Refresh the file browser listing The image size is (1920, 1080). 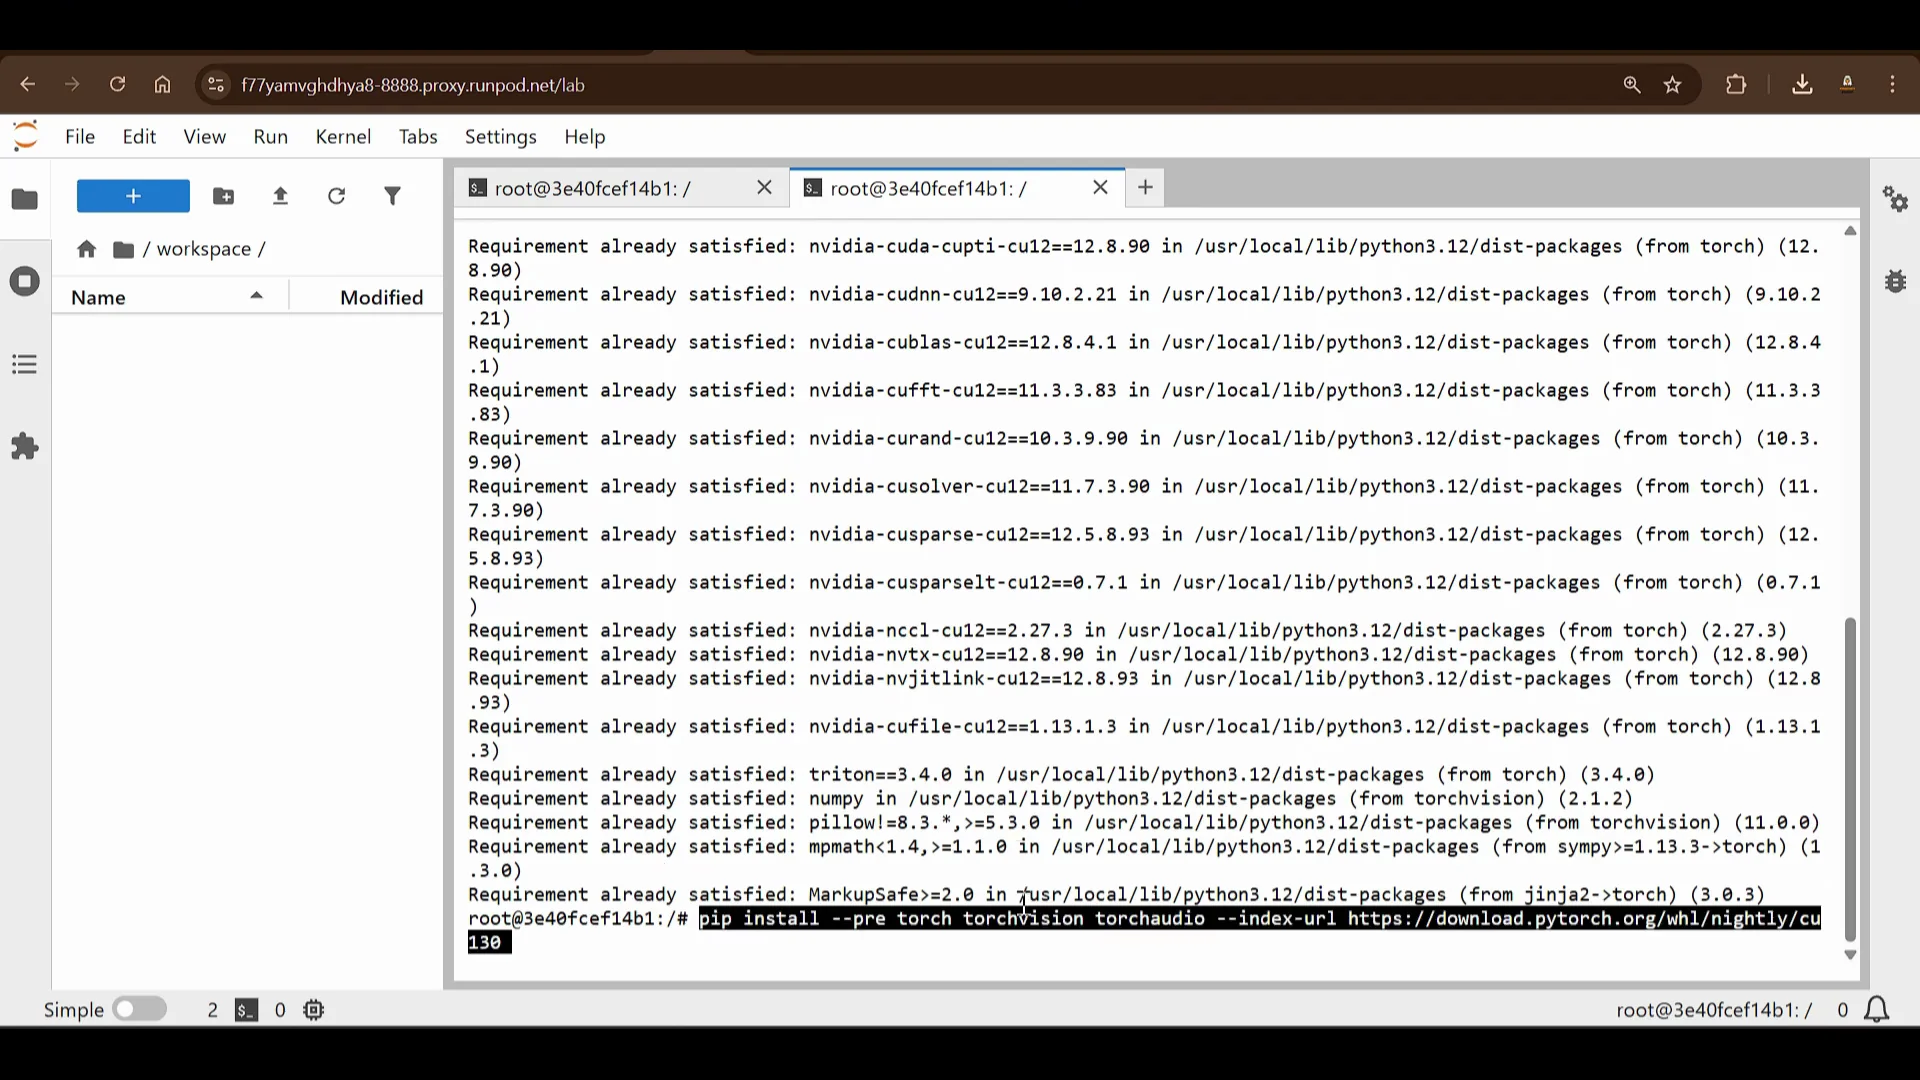[x=337, y=196]
